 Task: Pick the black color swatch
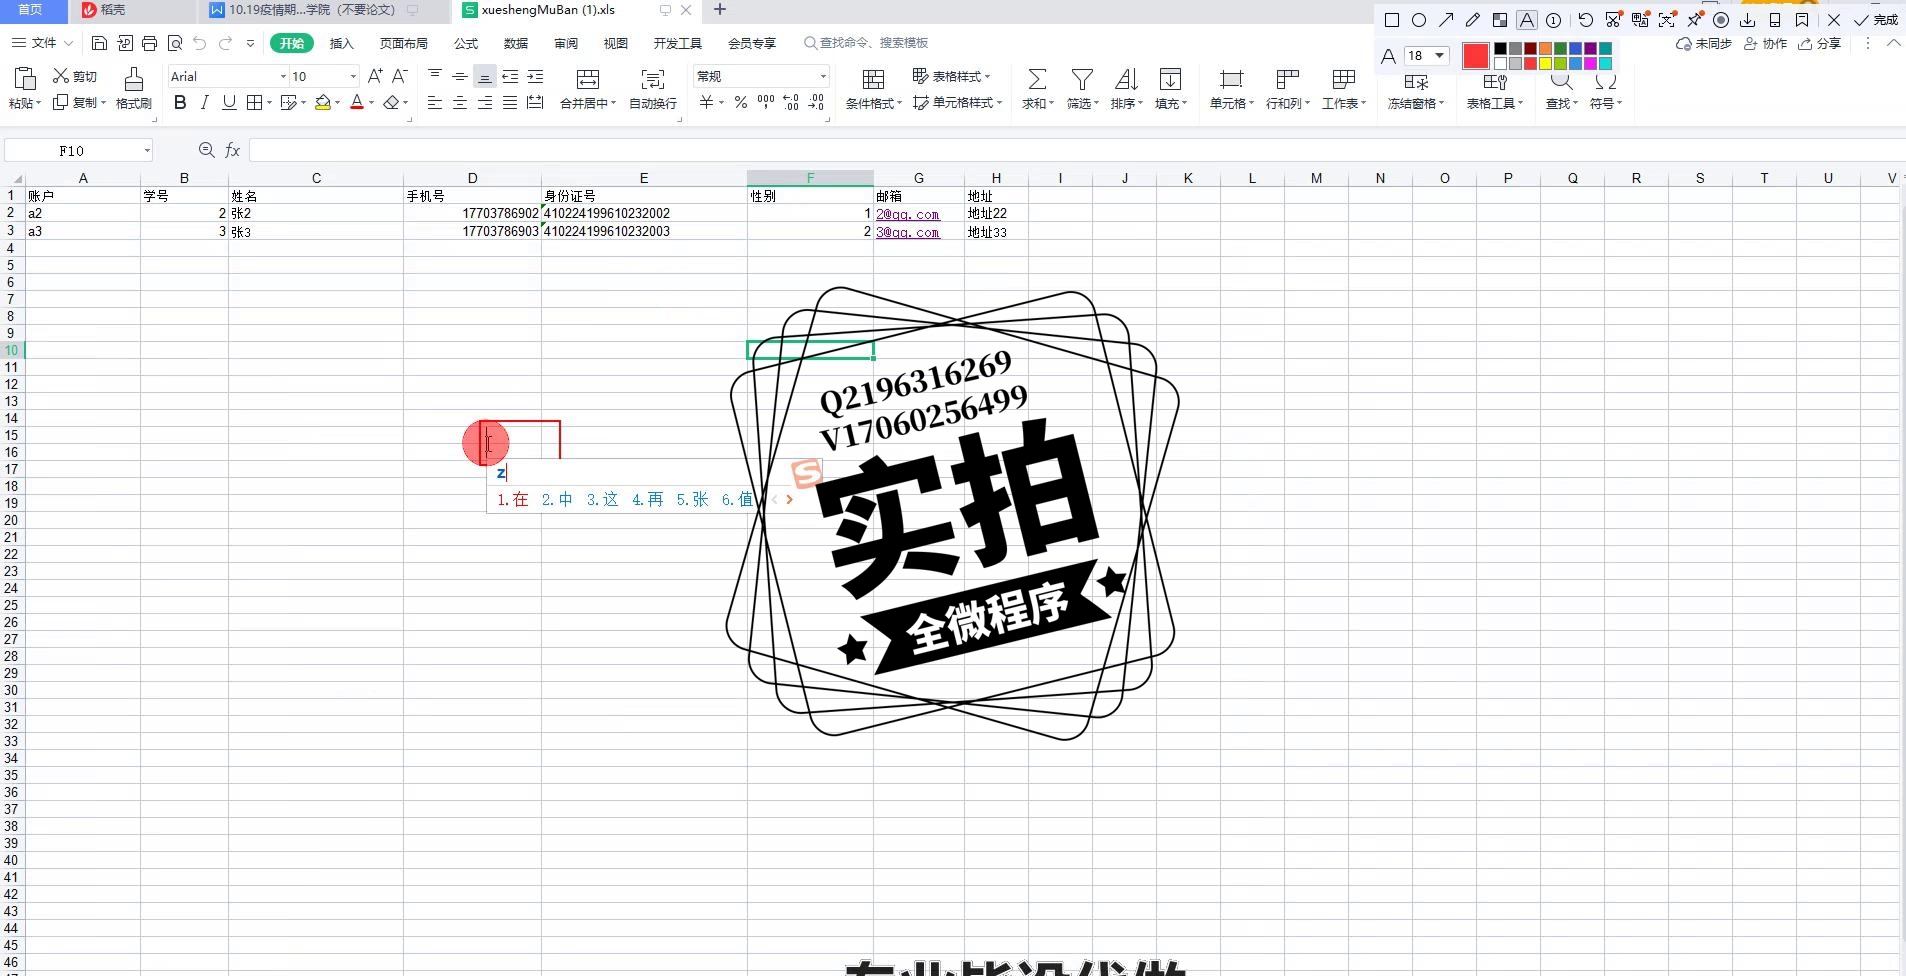tap(1500, 49)
